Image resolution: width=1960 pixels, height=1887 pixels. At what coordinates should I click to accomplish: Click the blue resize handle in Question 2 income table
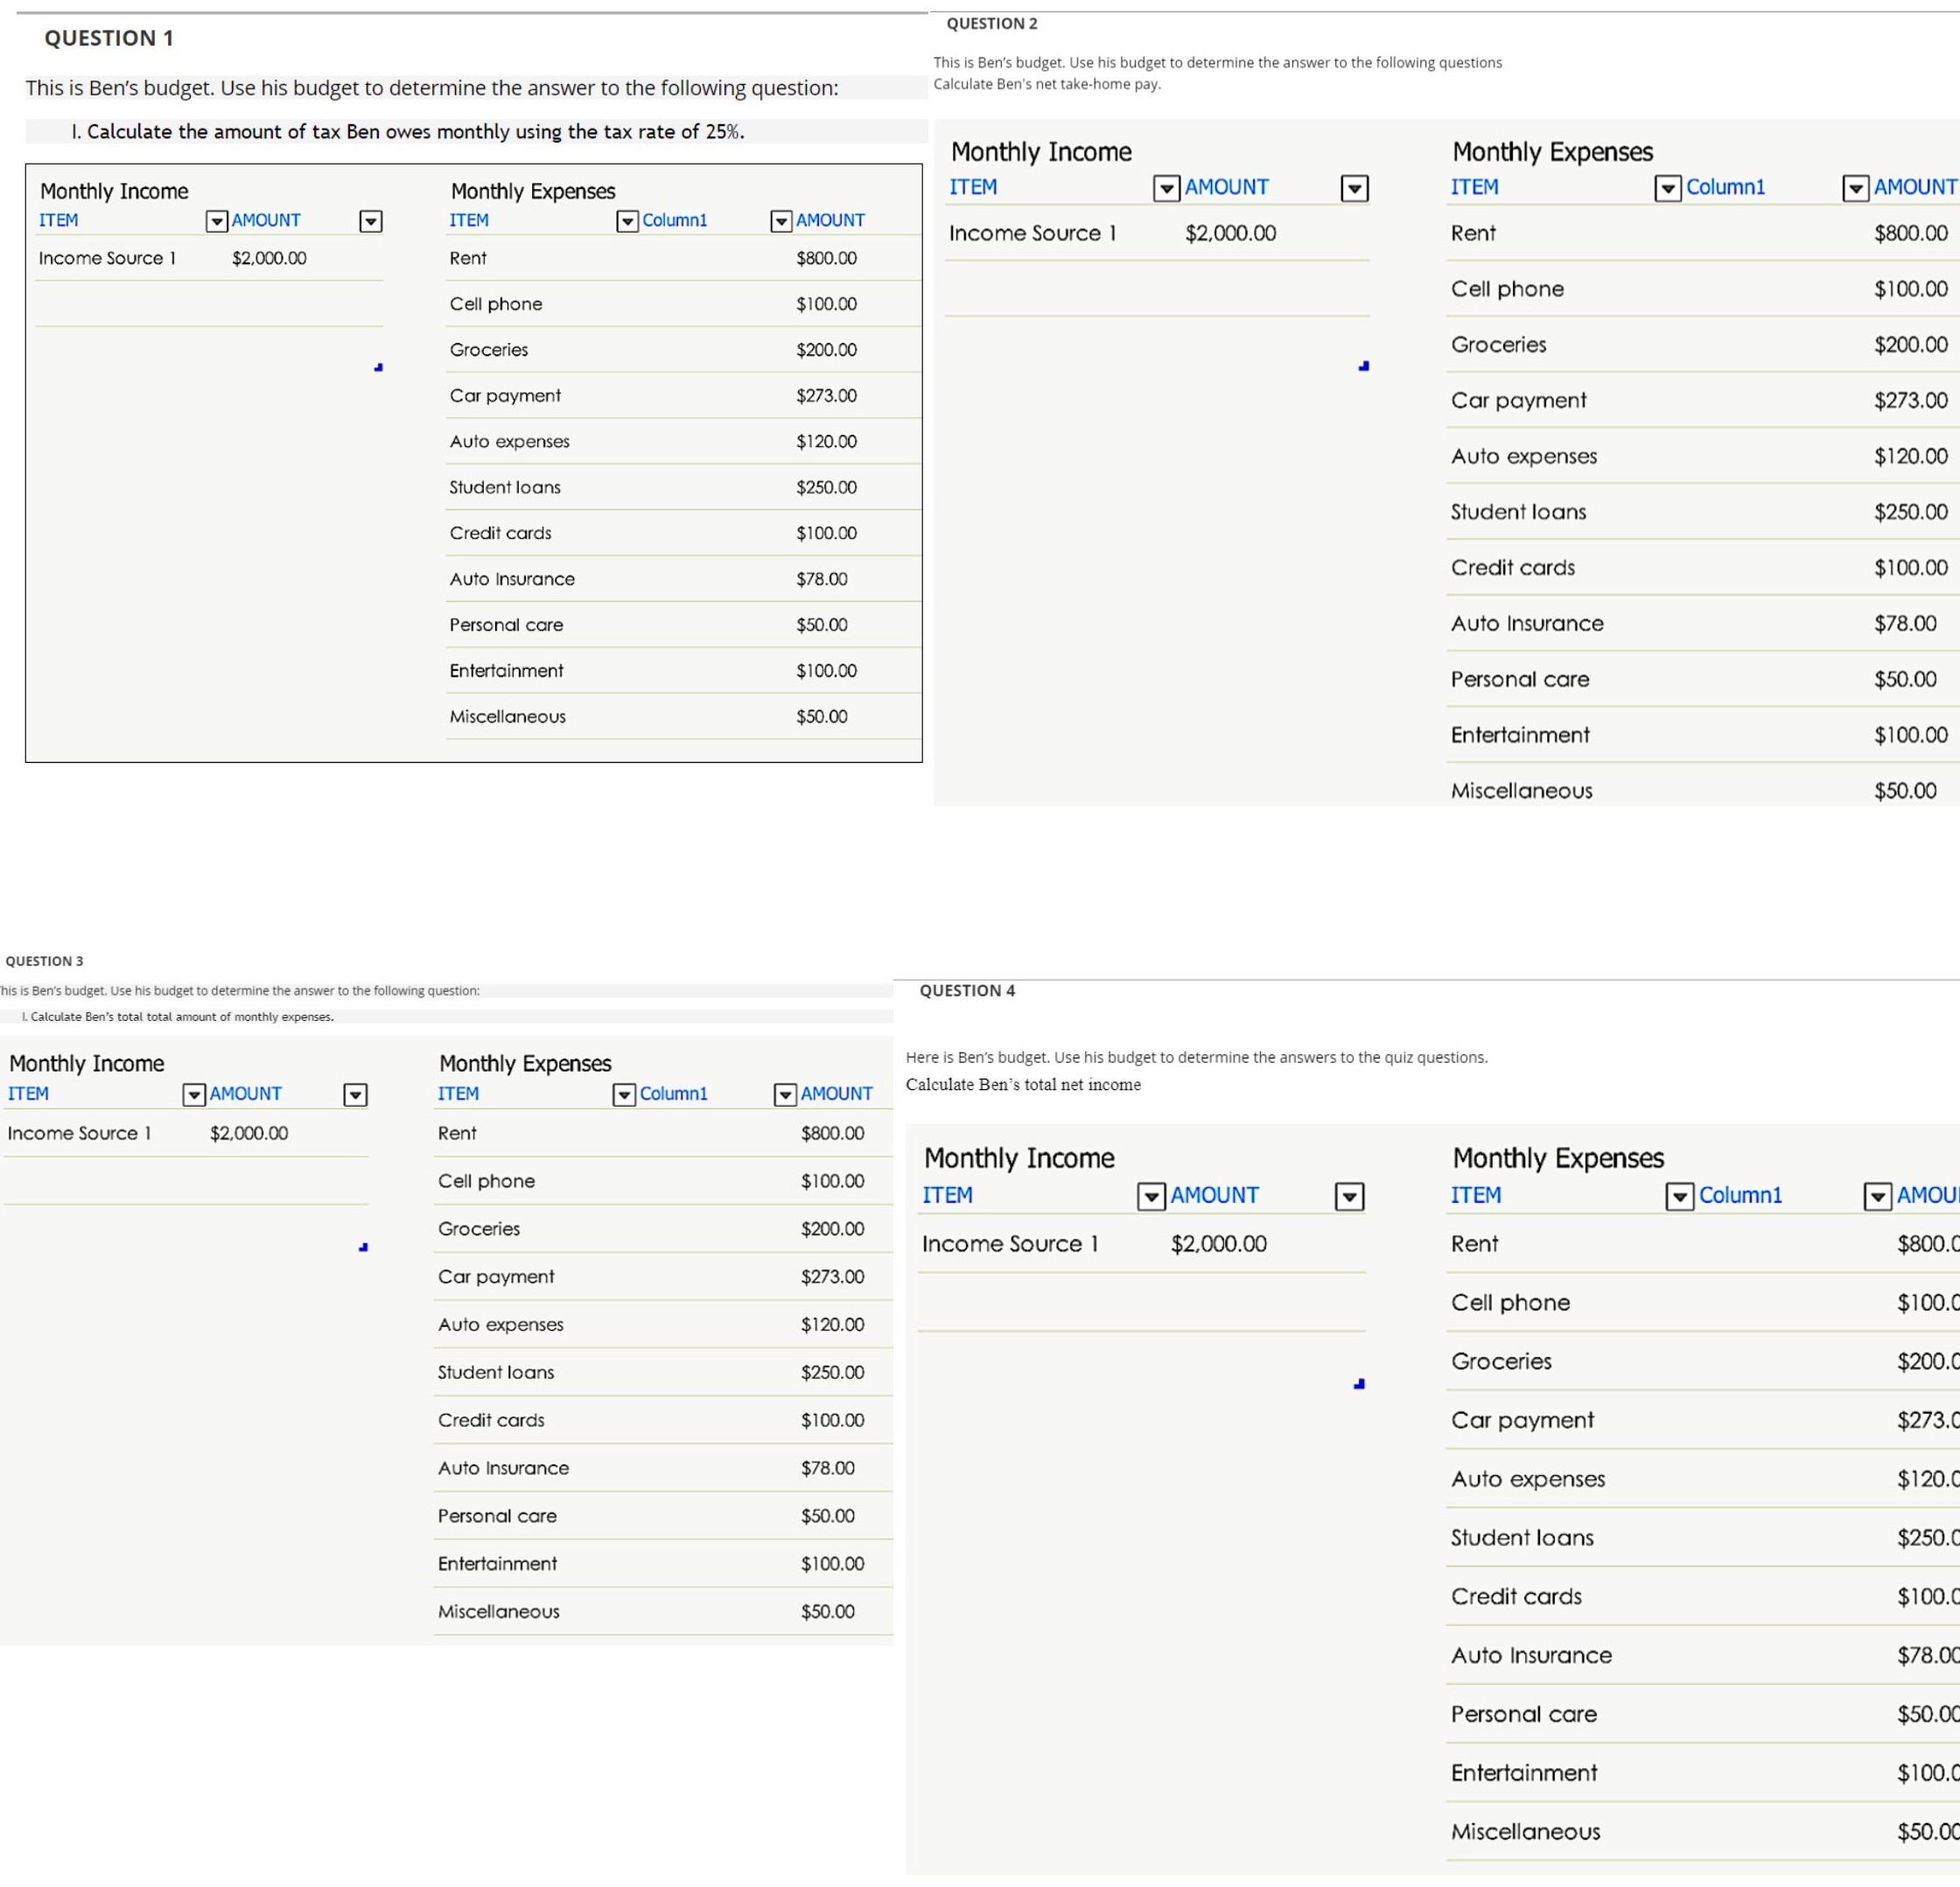[1363, 366]
